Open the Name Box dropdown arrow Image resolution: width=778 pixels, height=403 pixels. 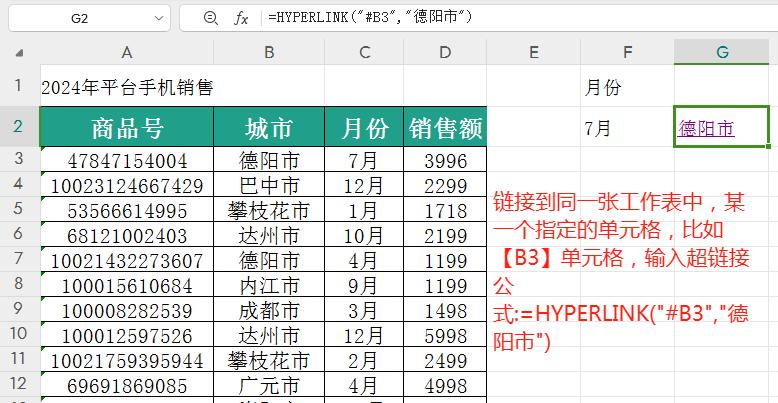point(159,18)
